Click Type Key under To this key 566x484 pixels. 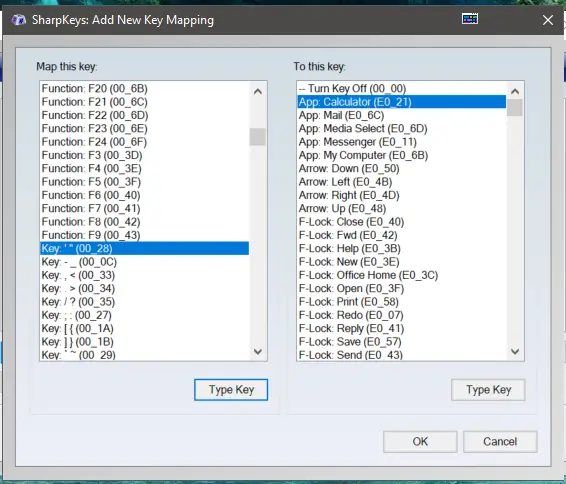pos(488,390)
